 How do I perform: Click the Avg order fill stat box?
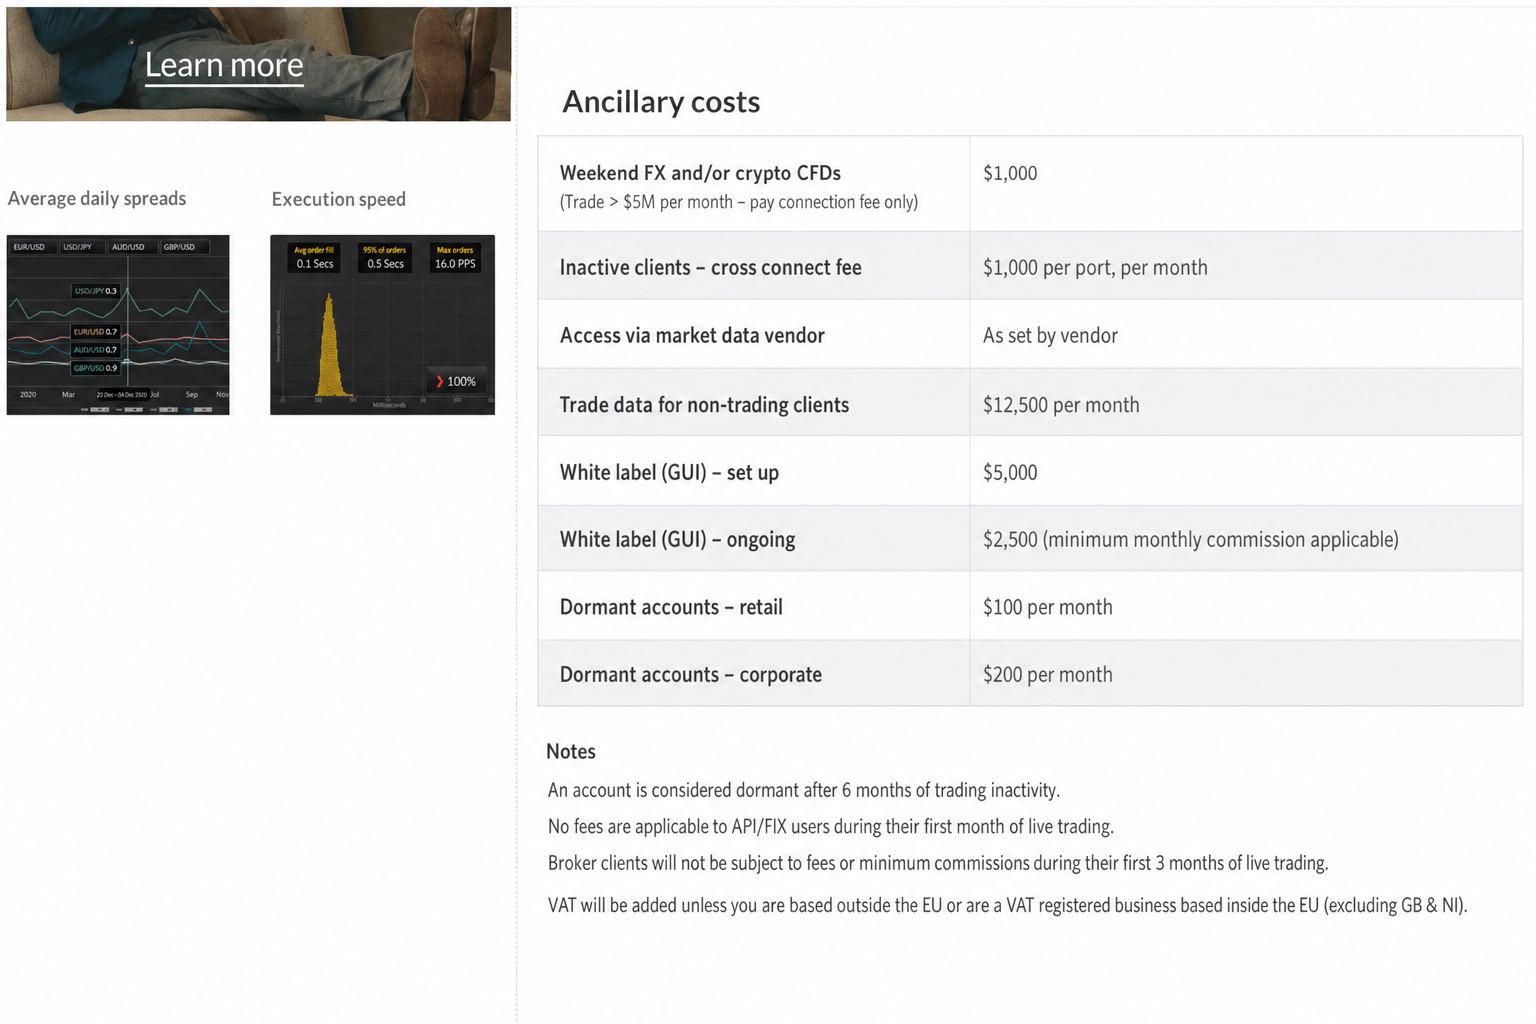coord(315,258)
